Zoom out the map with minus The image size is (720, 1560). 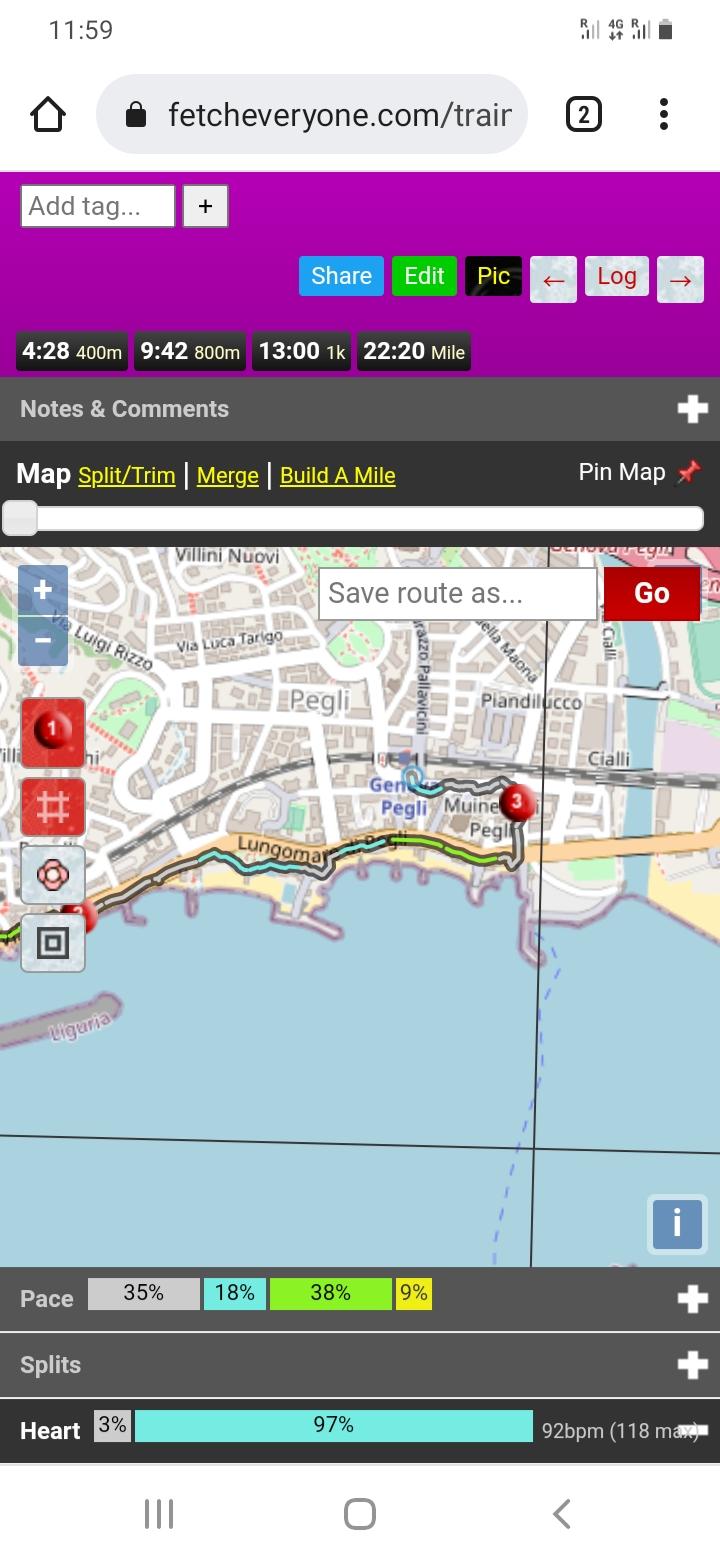tap(43, 641)
